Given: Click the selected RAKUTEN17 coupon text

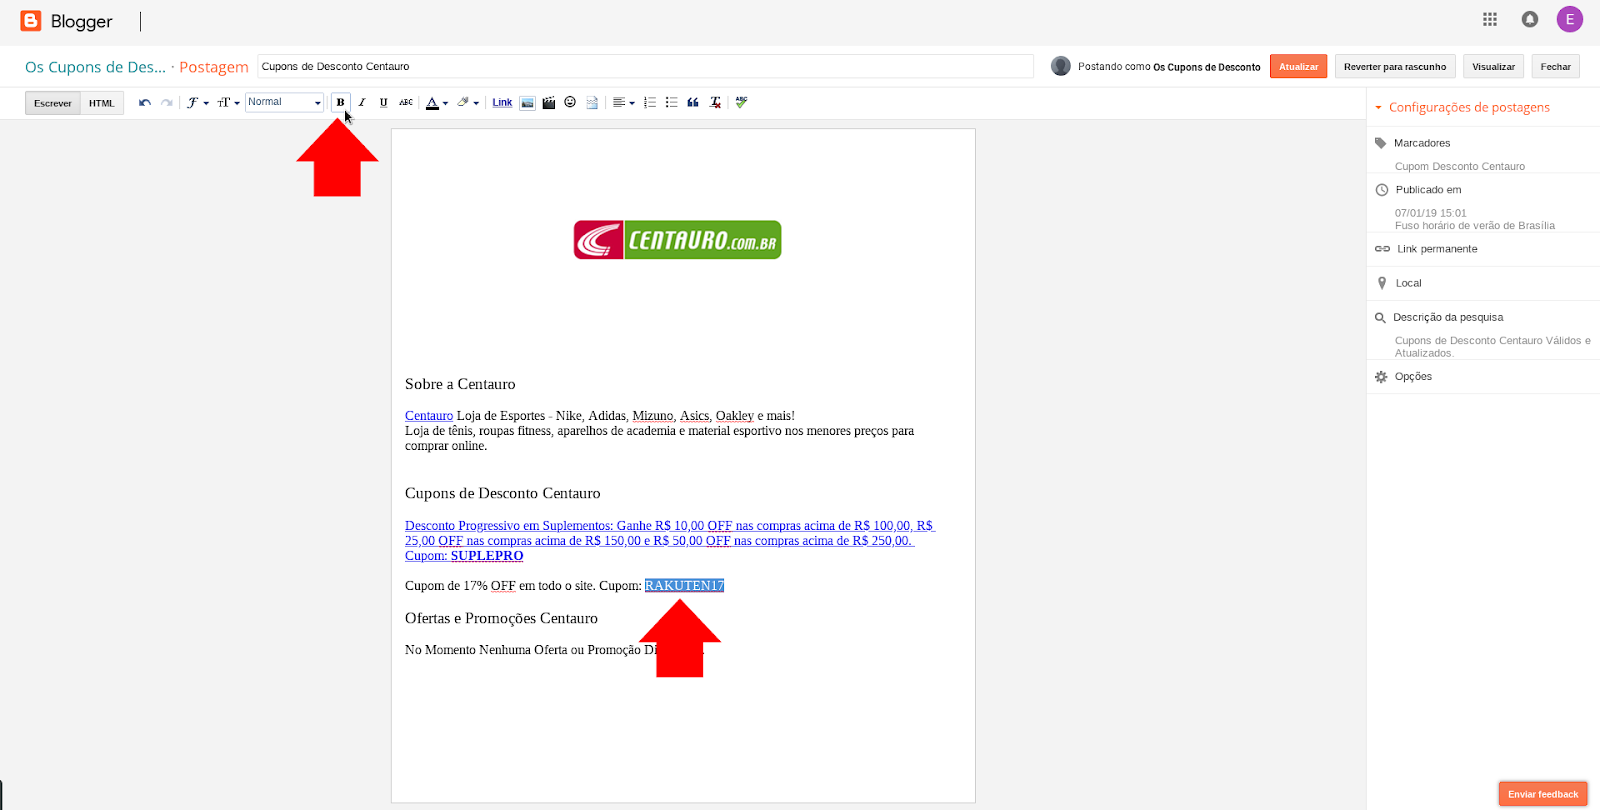Looking at the screenshot, I should pyautogui.click(x=684, y=586).
